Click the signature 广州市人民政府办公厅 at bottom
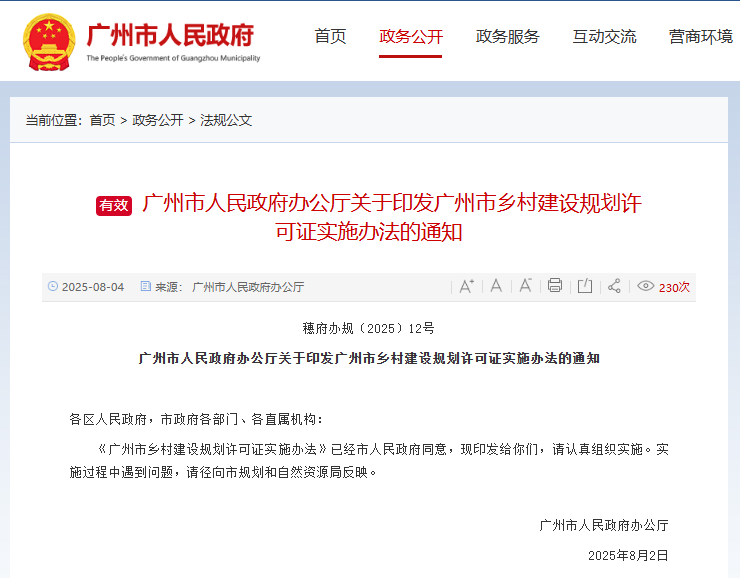 (x=604, y=525)
